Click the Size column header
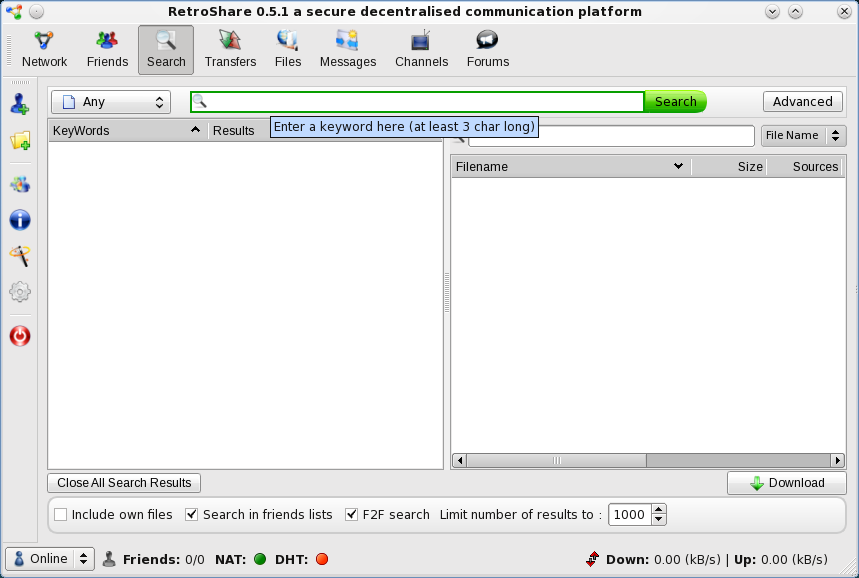Image resolution: width=859 pixels, height=578 pixels. point(729,167)
